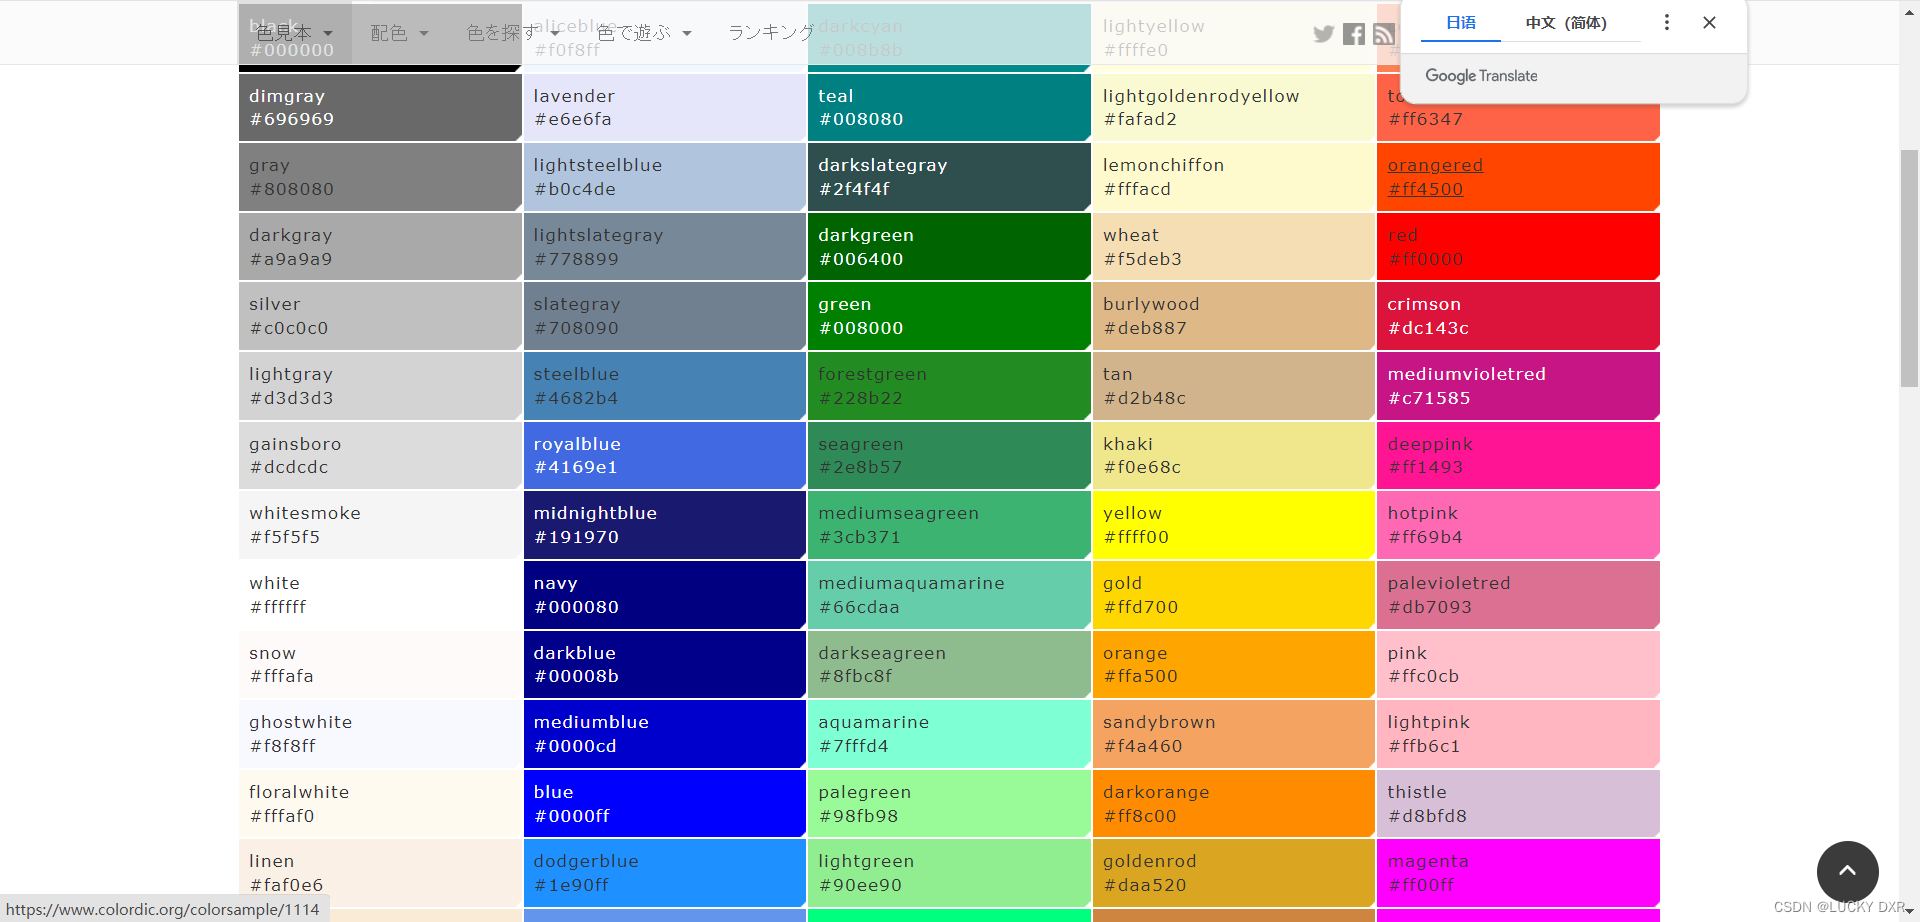The image size is (1920, 922).
Task: Choose the dodgerblue #1e90ff swatch
Action: point(665,873)
